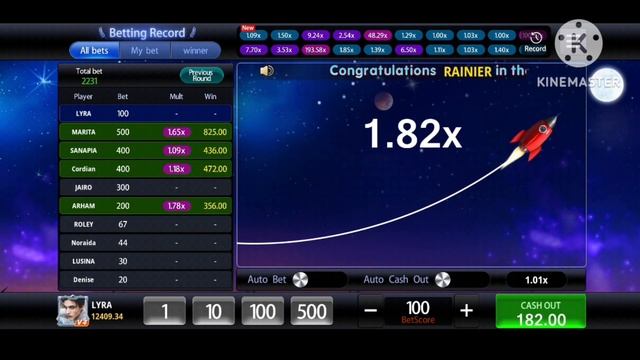
Task: Cash out at 182.00
Action: pyautogui.click(x=541, y=312)
